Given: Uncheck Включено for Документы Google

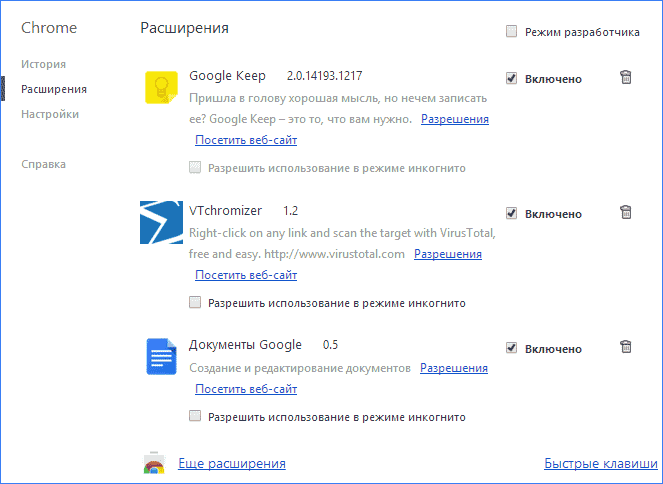Looking at the screenshot, I should point(512,348).
